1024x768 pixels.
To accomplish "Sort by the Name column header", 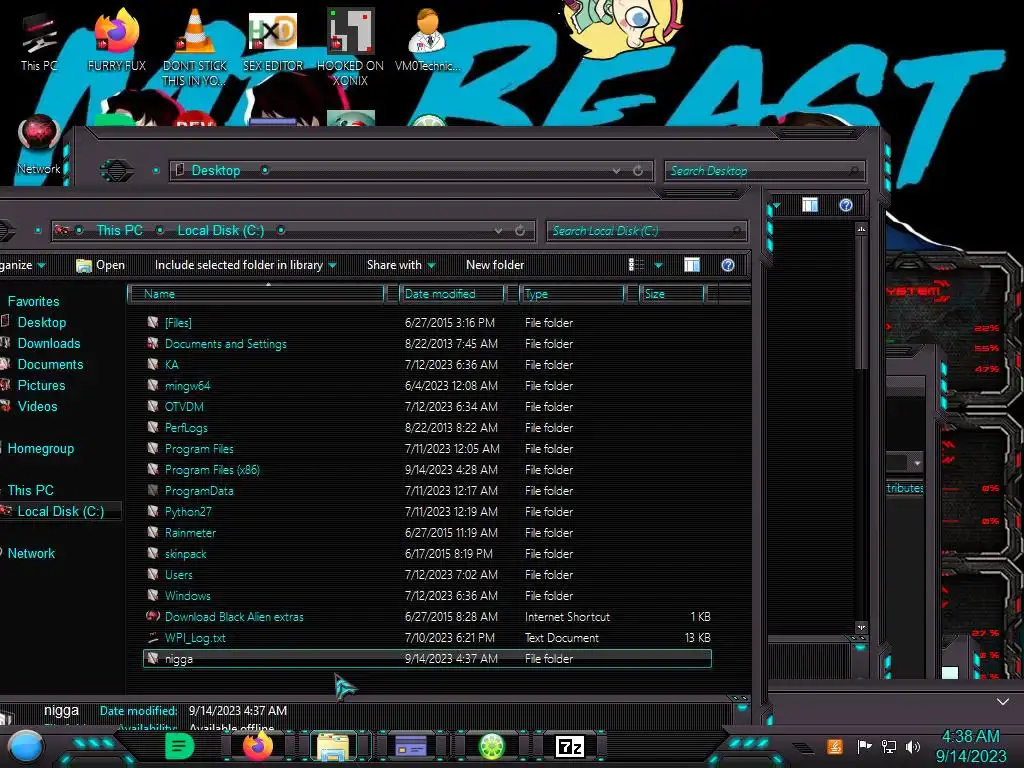I will [257, 294].
